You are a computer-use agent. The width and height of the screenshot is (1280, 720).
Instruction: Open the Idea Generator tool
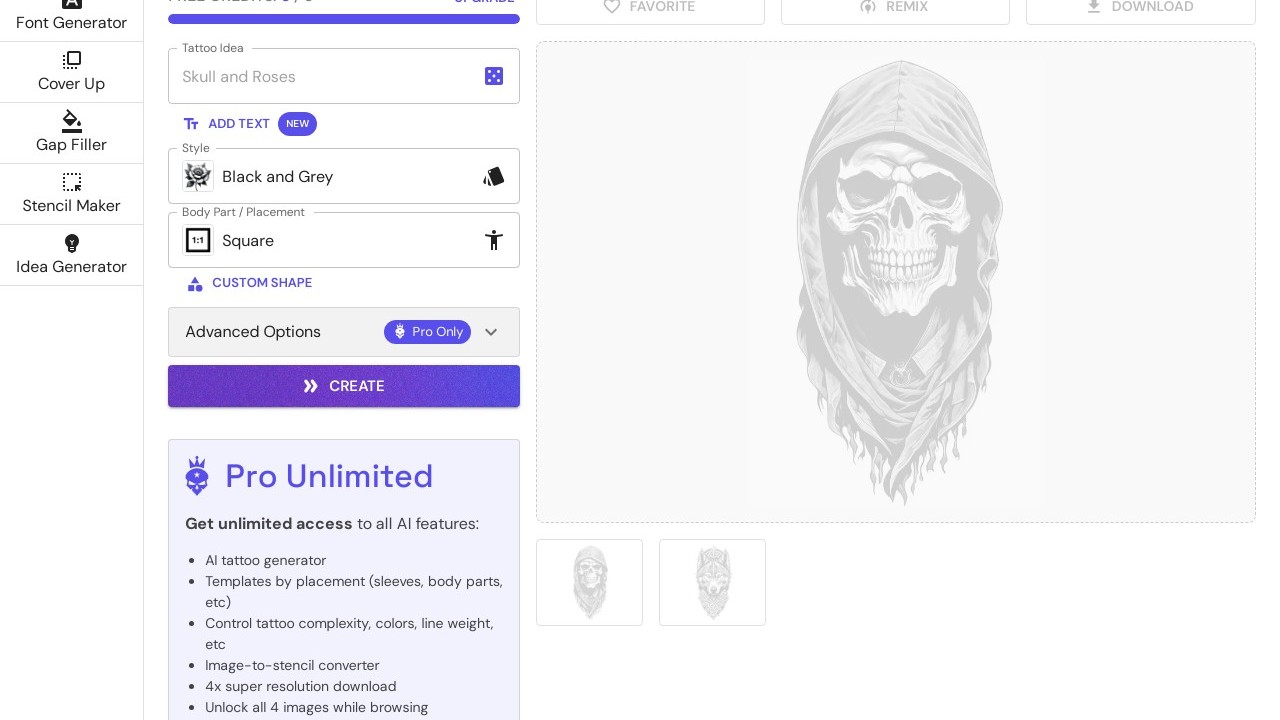click(71, 255)
